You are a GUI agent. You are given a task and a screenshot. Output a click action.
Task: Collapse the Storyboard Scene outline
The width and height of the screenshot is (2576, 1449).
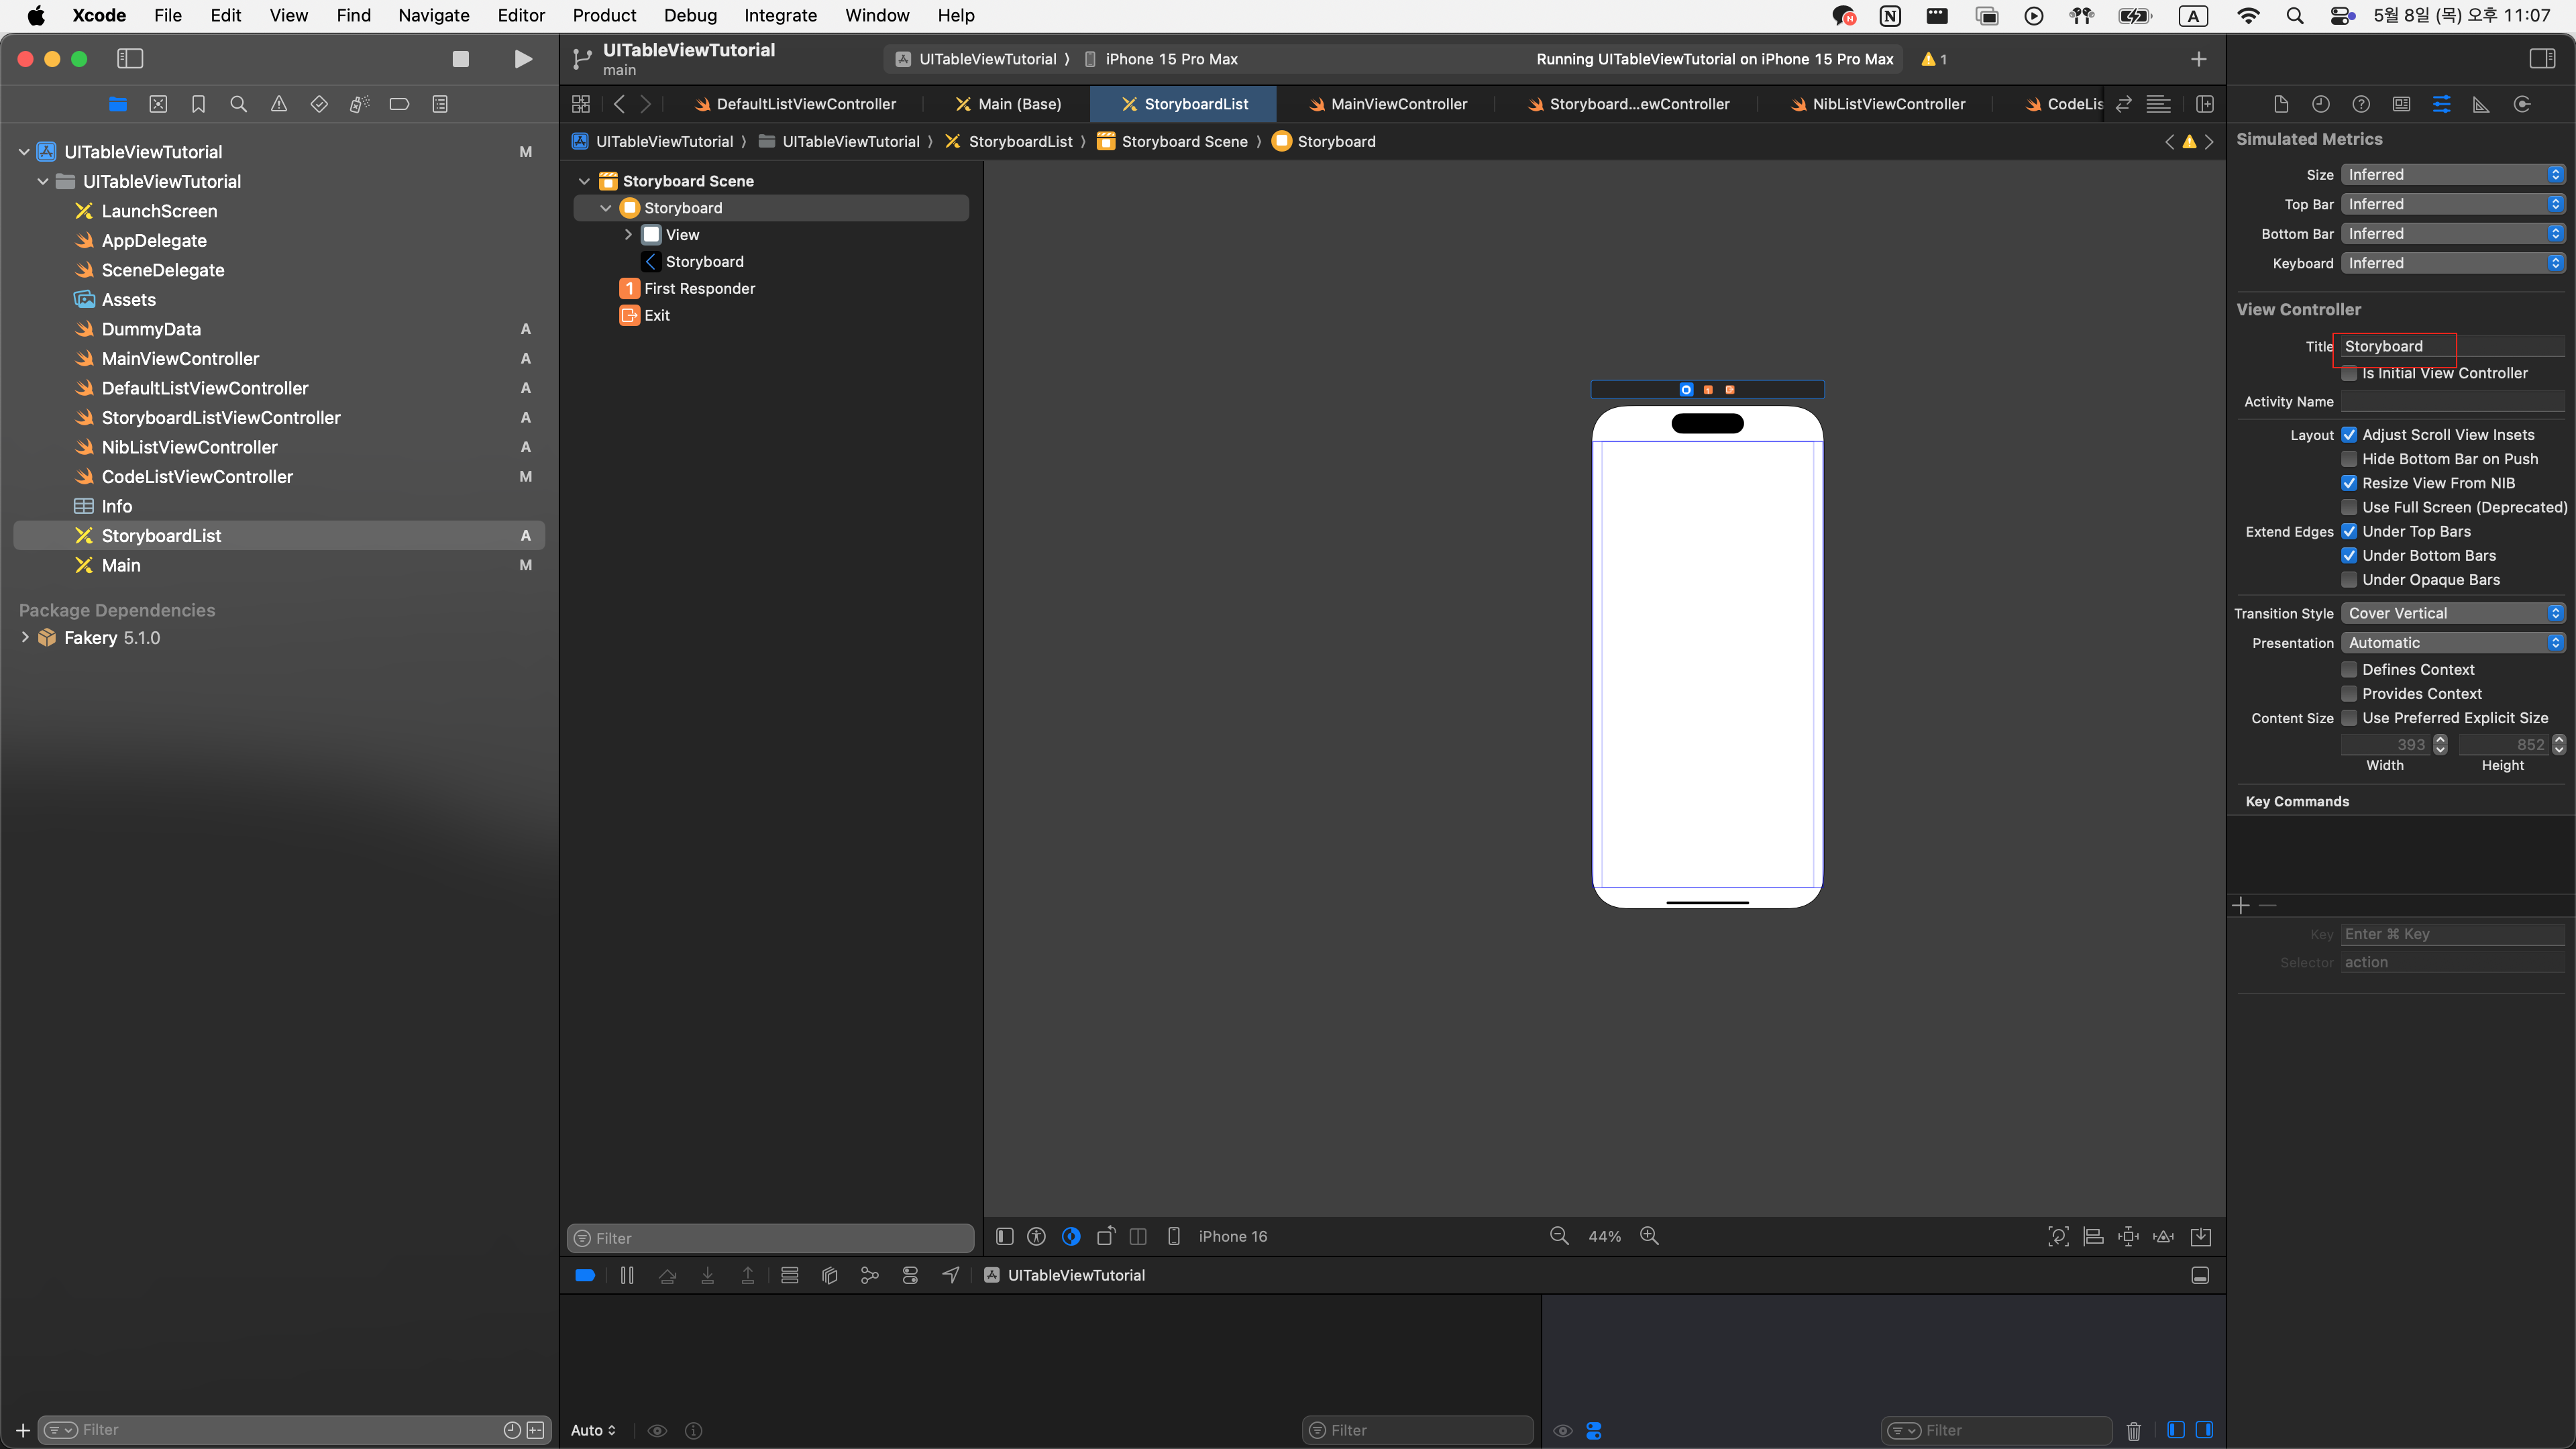point(584,181)
